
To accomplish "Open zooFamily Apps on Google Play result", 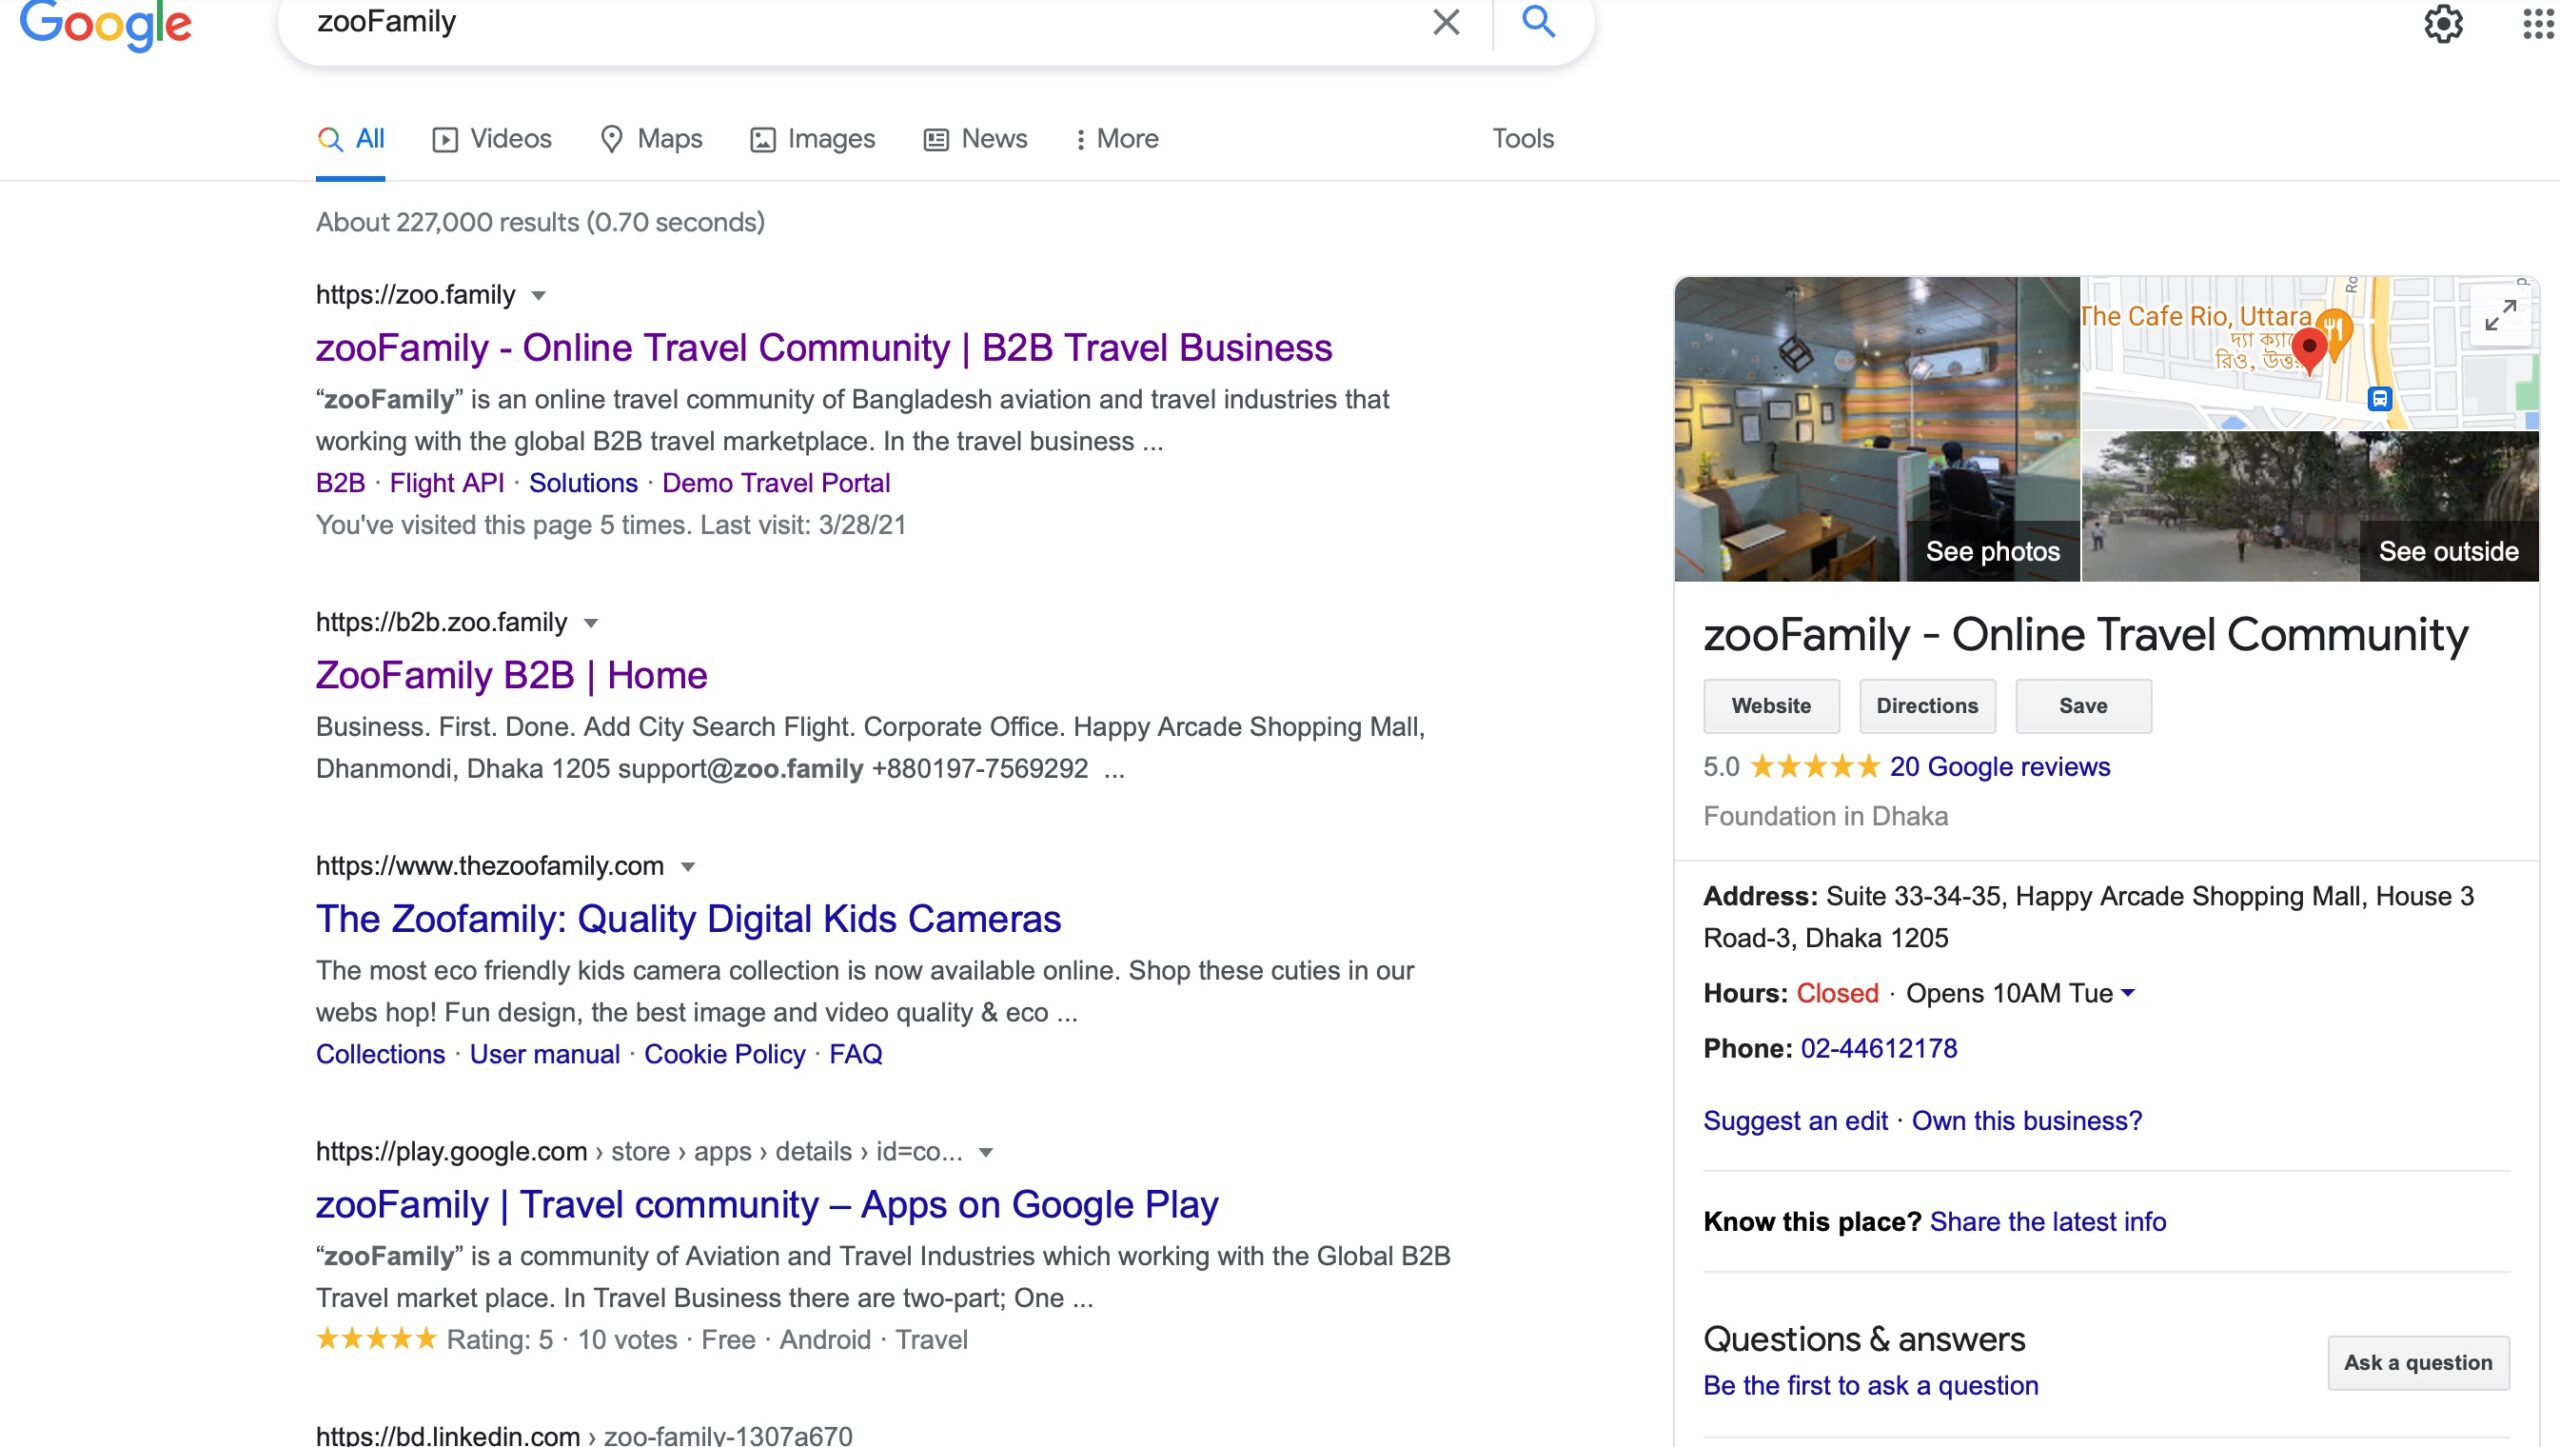I will [767, 1205].
